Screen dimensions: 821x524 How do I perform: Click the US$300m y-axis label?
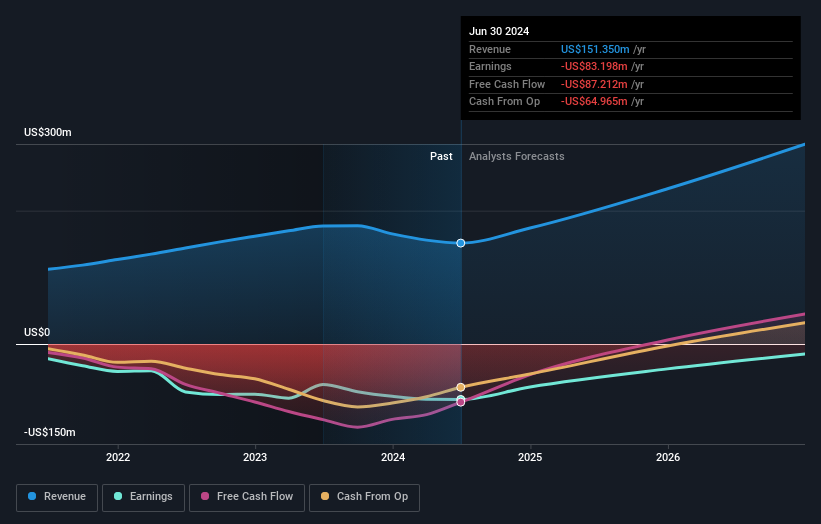[48, 132]
